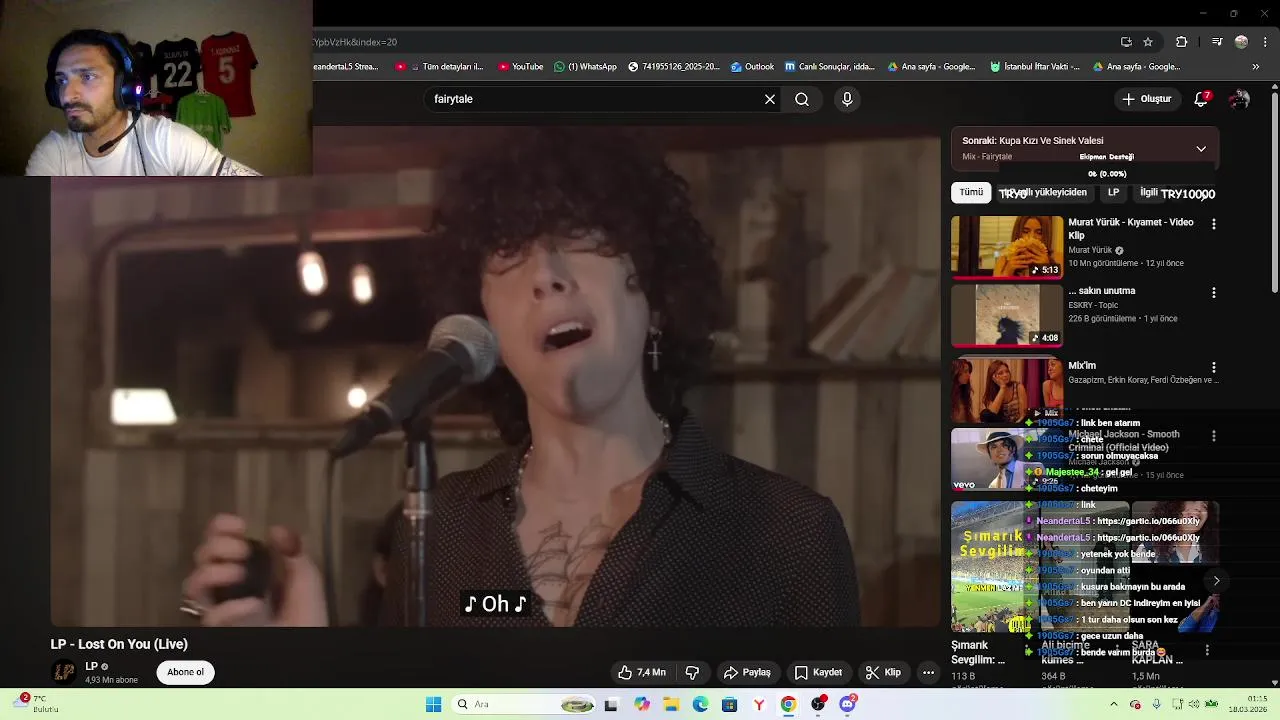1280x720 pixels.
Task: Open Chrome profile avatar
Action: pyautogui.click(x=1241, y=42)
